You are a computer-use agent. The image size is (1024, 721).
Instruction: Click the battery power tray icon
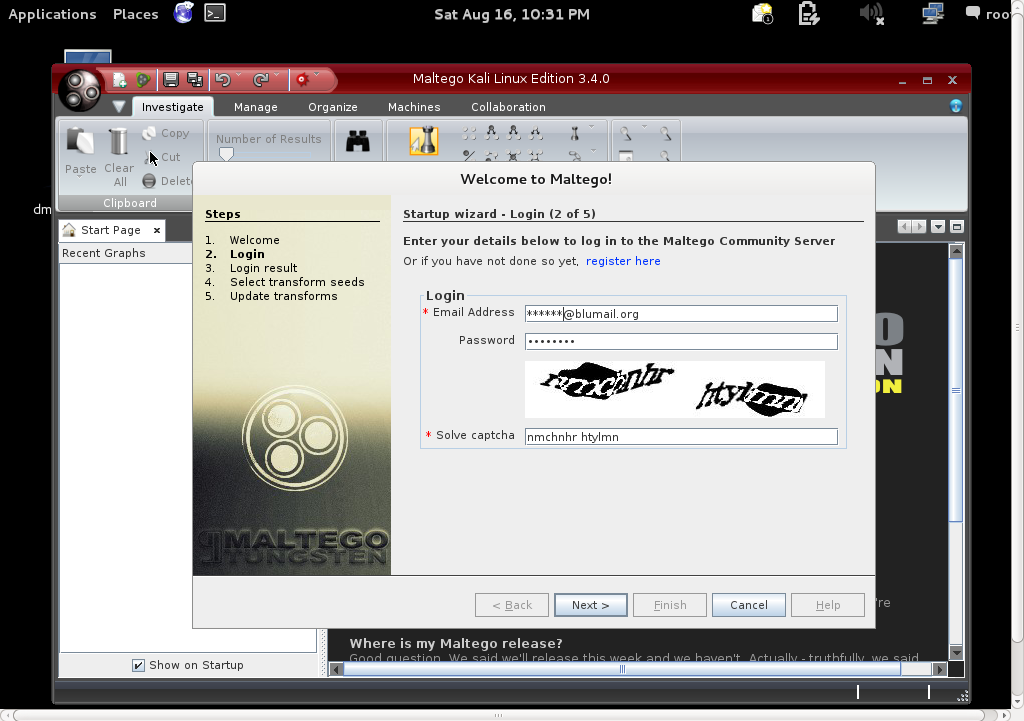(x=808, y=13)
